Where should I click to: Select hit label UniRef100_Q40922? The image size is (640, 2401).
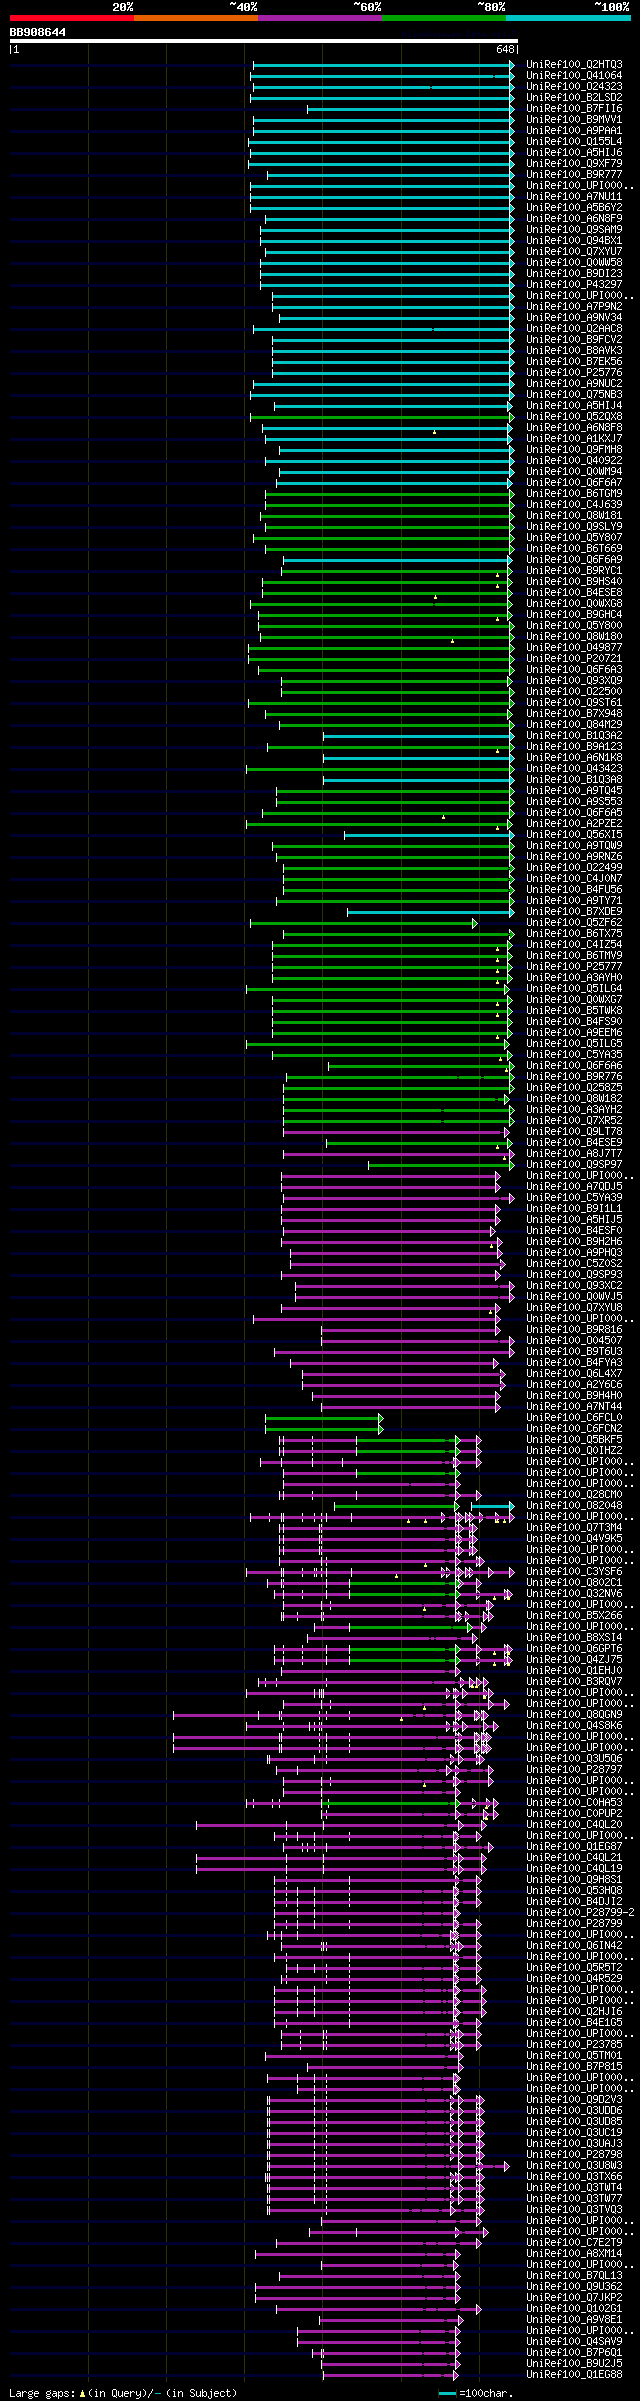click(574, 460)
